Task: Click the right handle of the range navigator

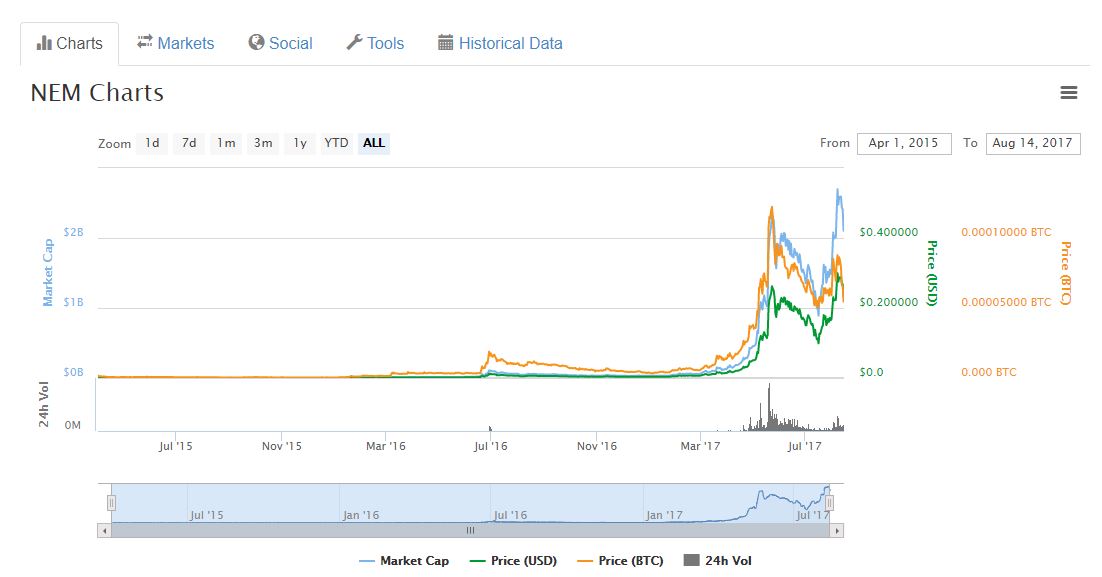Action: 829,503
